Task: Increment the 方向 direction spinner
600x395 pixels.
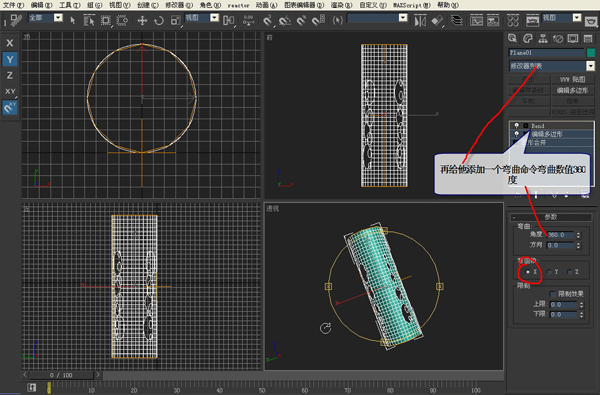Action: tap(579, 243)
